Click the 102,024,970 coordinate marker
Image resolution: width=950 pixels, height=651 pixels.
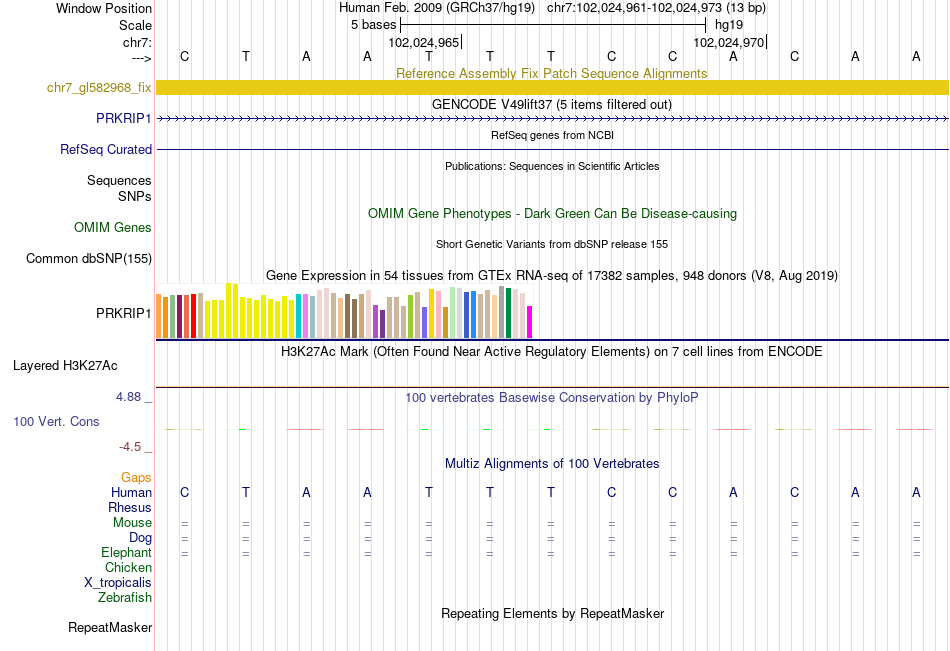tap(729, 42)
